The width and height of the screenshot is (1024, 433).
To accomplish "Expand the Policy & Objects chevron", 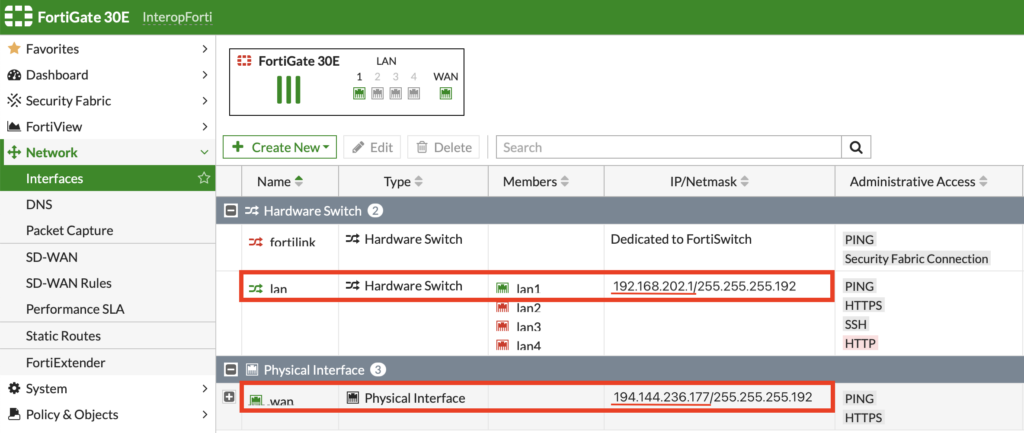I will point(204,415).
